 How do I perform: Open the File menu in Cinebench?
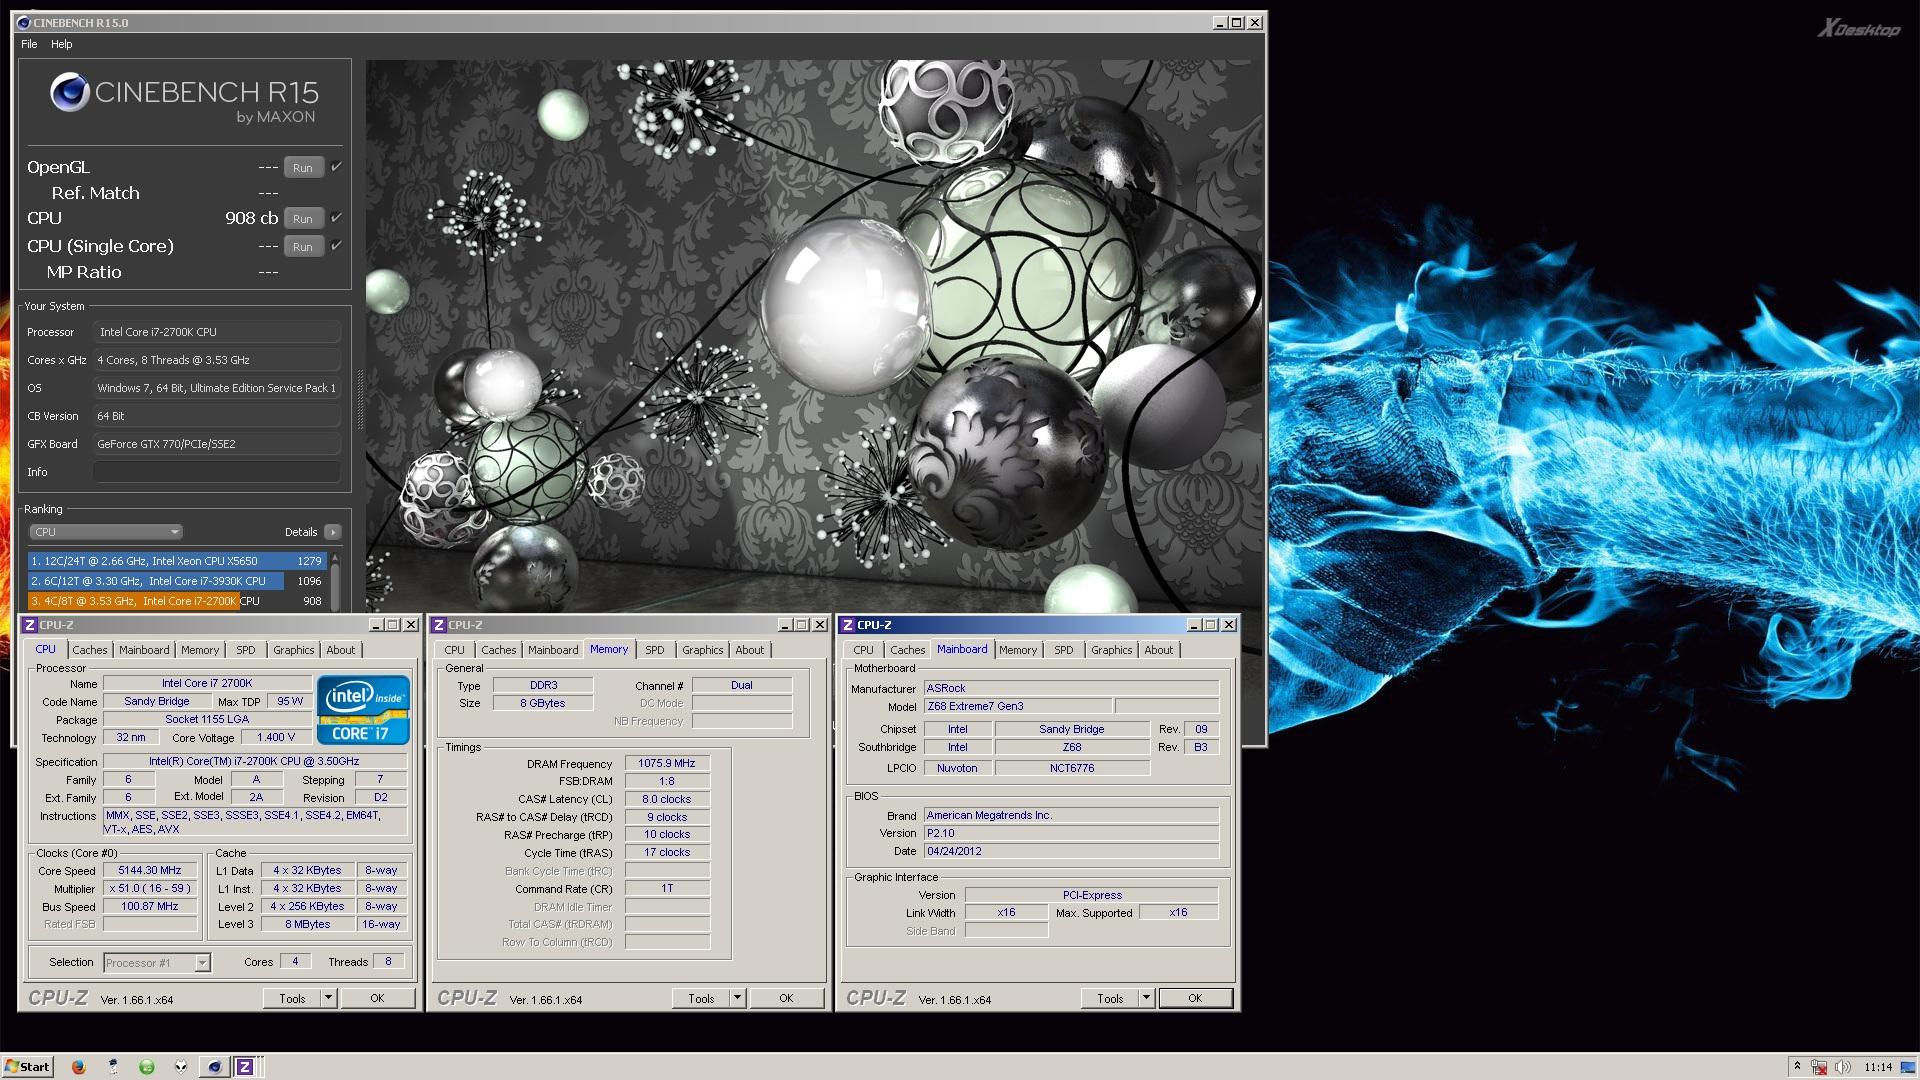tap(29, 44)
